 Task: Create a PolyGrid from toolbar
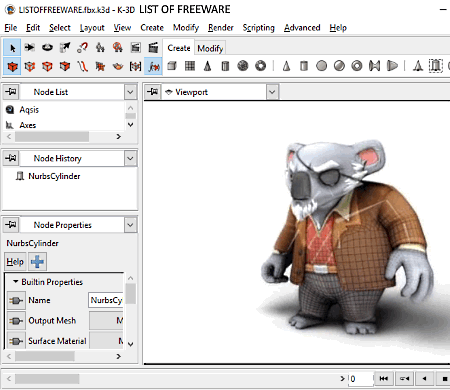[x=190, y=66]
